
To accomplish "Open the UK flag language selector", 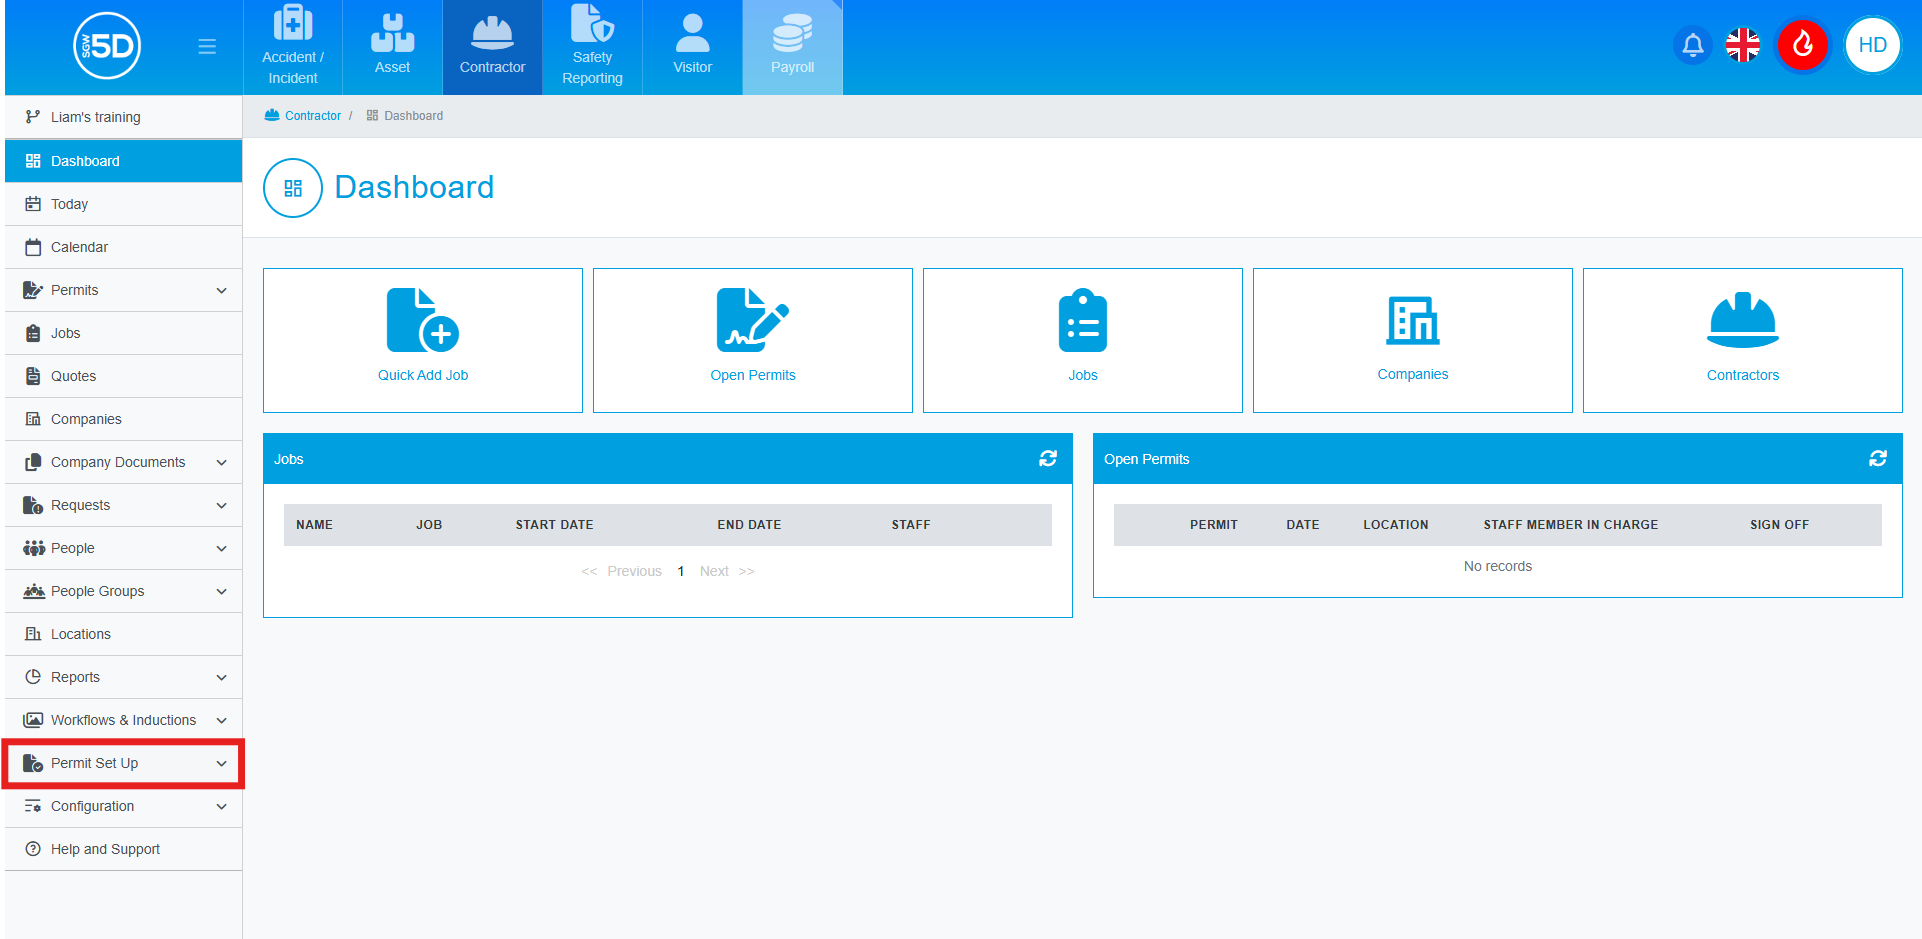I will (1742, 46).
